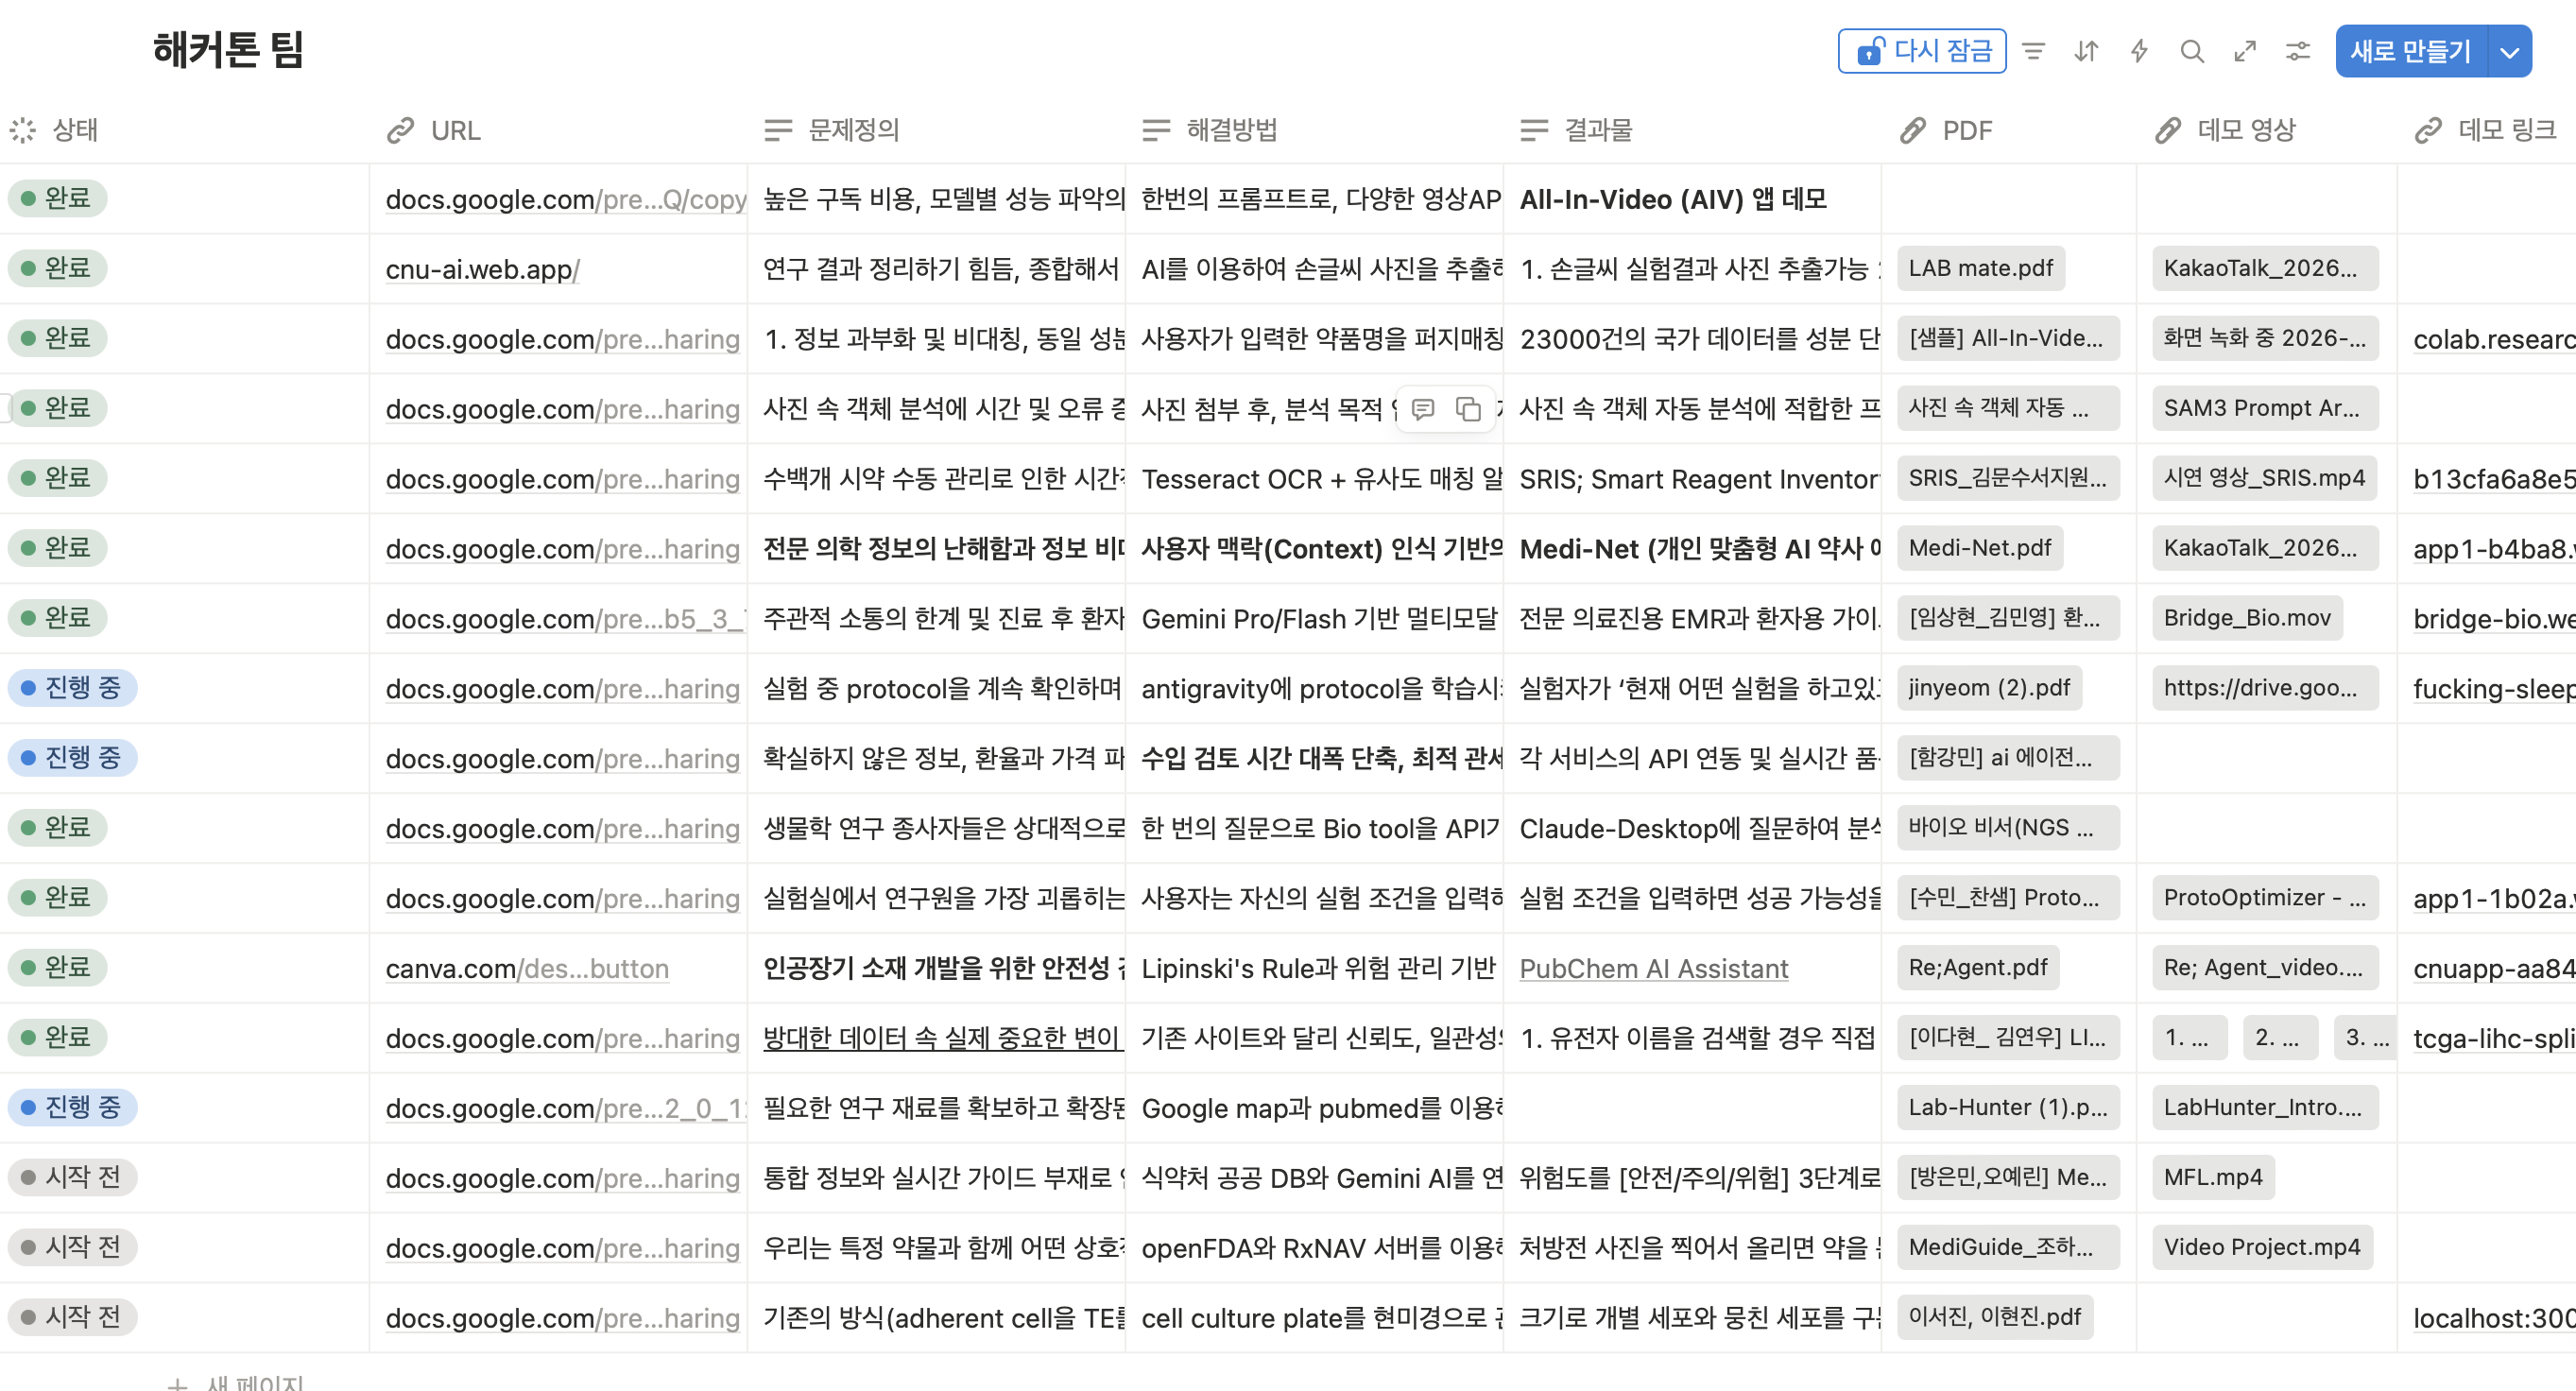This screenshot has width=2576, height=1391.
Task: Open the view settings sliders icon
Action: (2298, 51)
